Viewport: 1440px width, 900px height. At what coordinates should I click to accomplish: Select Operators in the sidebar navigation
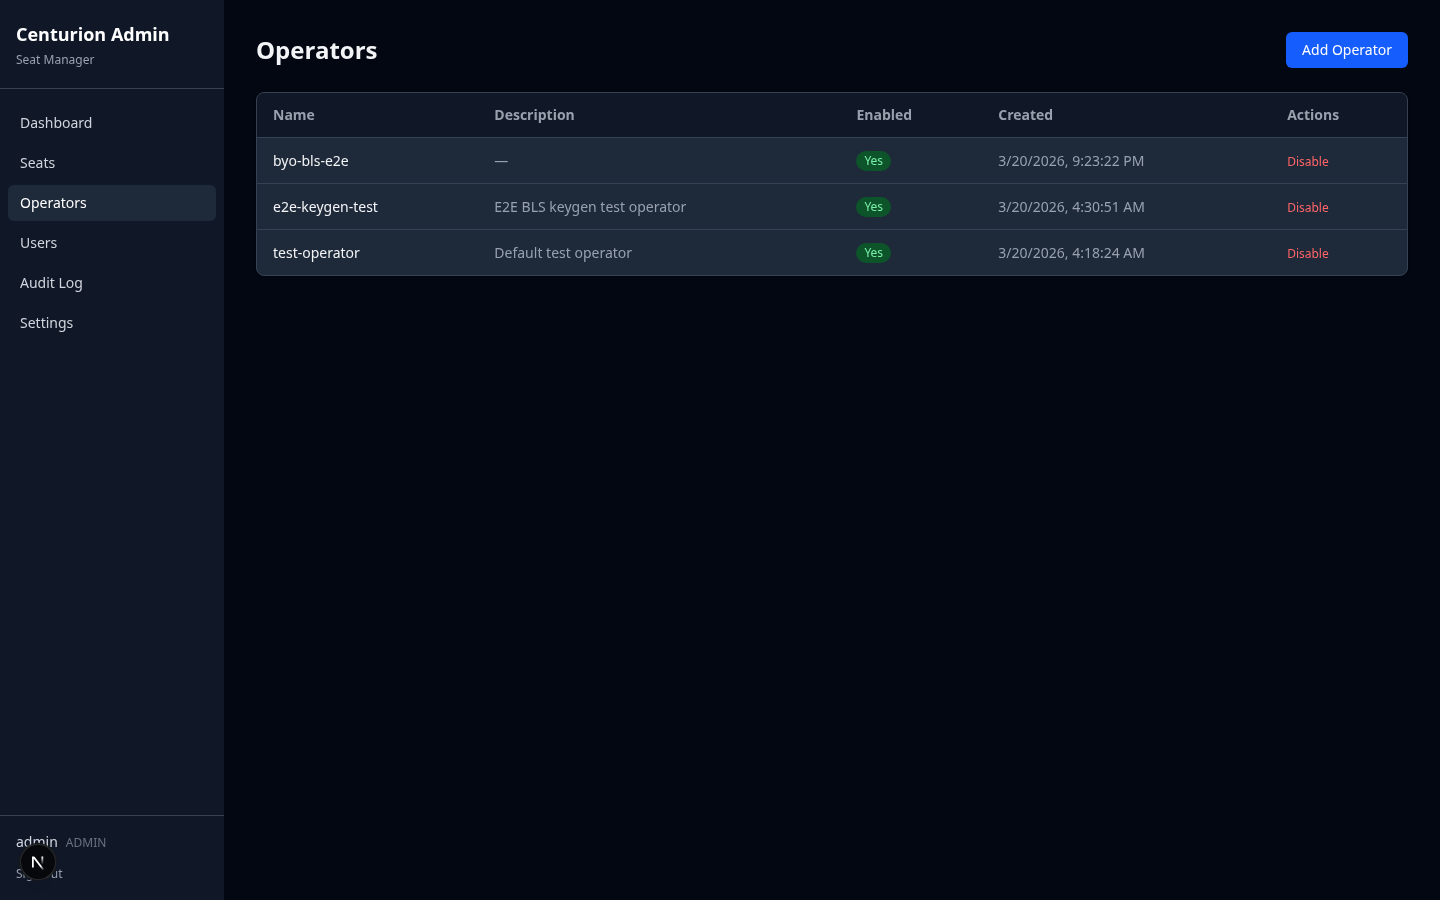click(53, 202)
